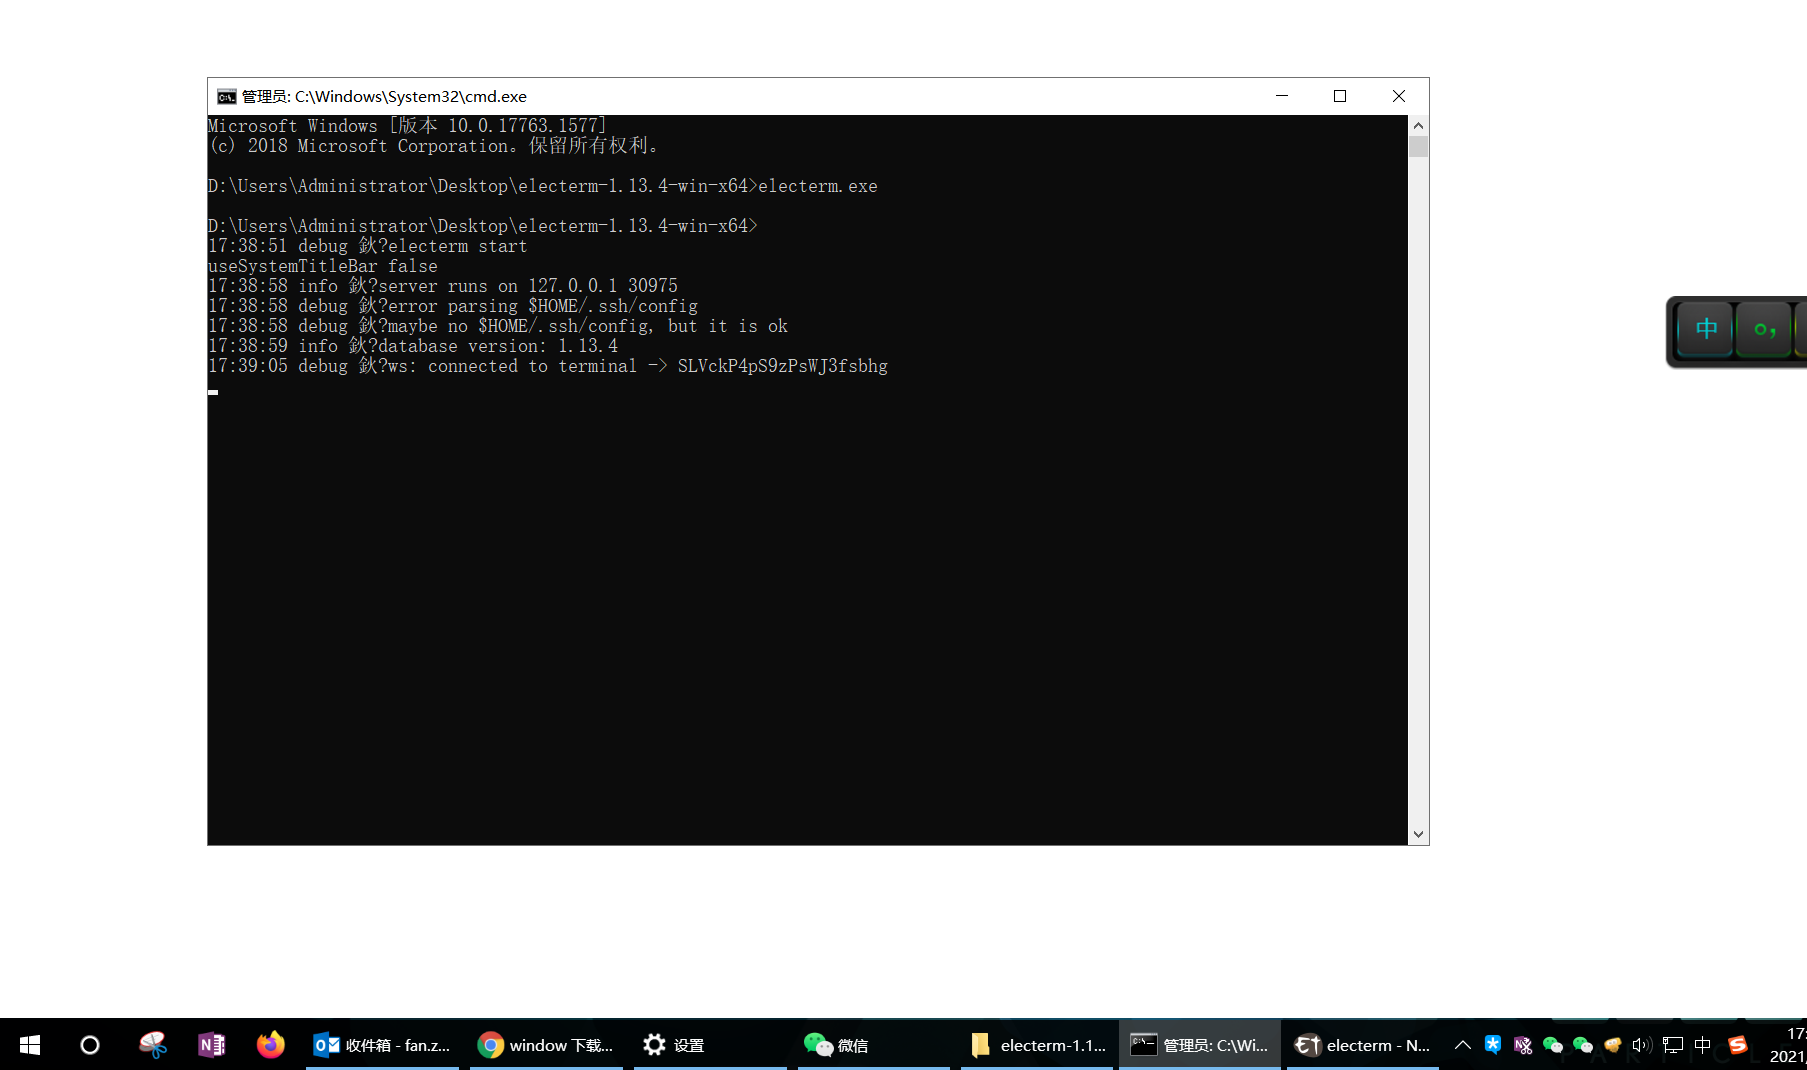Switch to 微信 WeChat taskbar button

pos(873,1045)
